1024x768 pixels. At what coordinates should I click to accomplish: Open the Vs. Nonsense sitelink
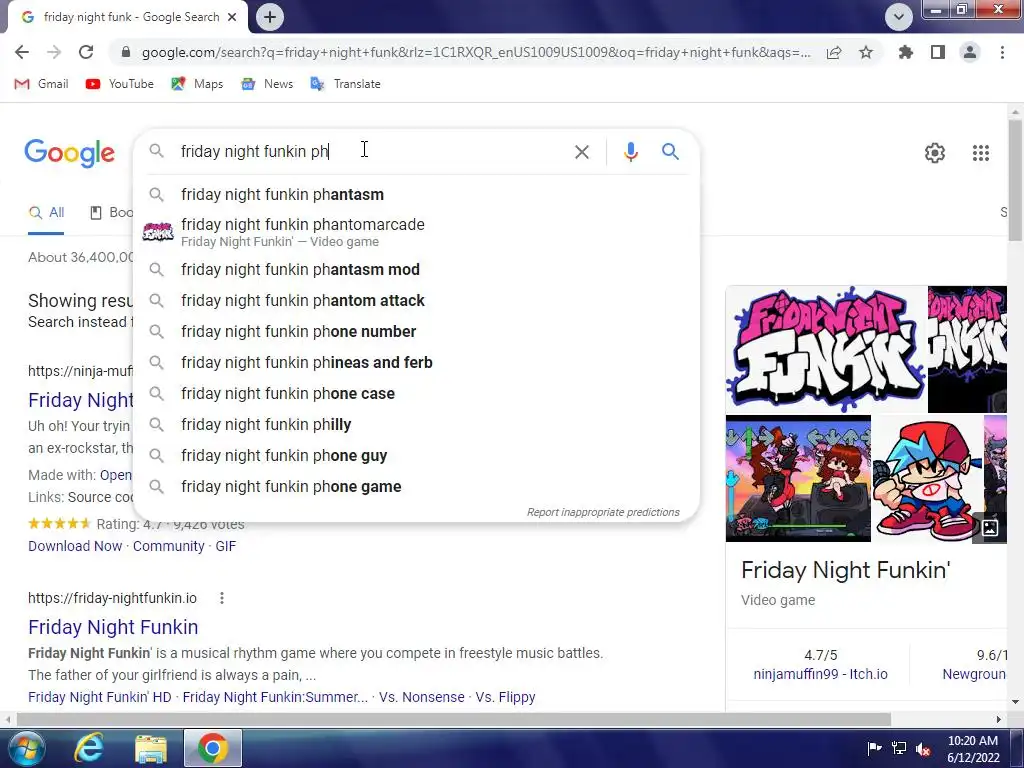pos(421,697)
